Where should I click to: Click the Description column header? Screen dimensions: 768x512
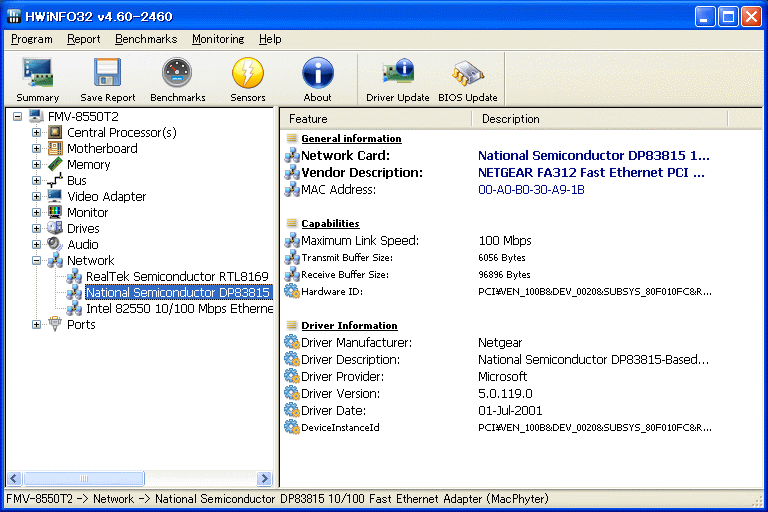pyautogui.click(x=600, y=119)
